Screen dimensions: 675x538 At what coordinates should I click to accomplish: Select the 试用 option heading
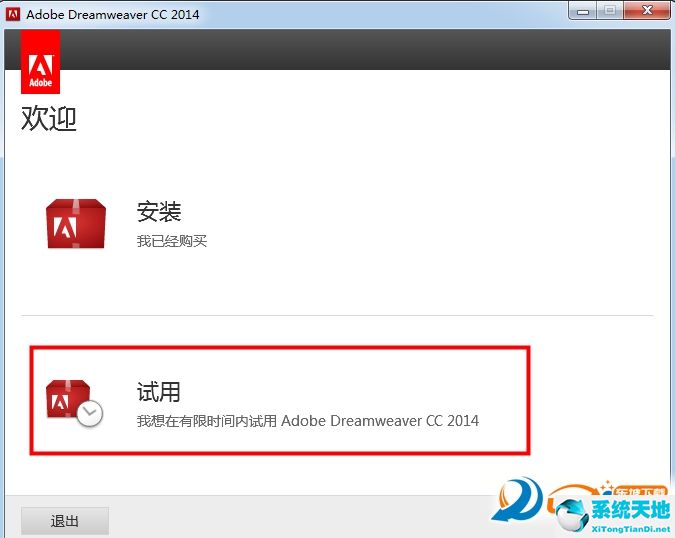pos(158,392)
